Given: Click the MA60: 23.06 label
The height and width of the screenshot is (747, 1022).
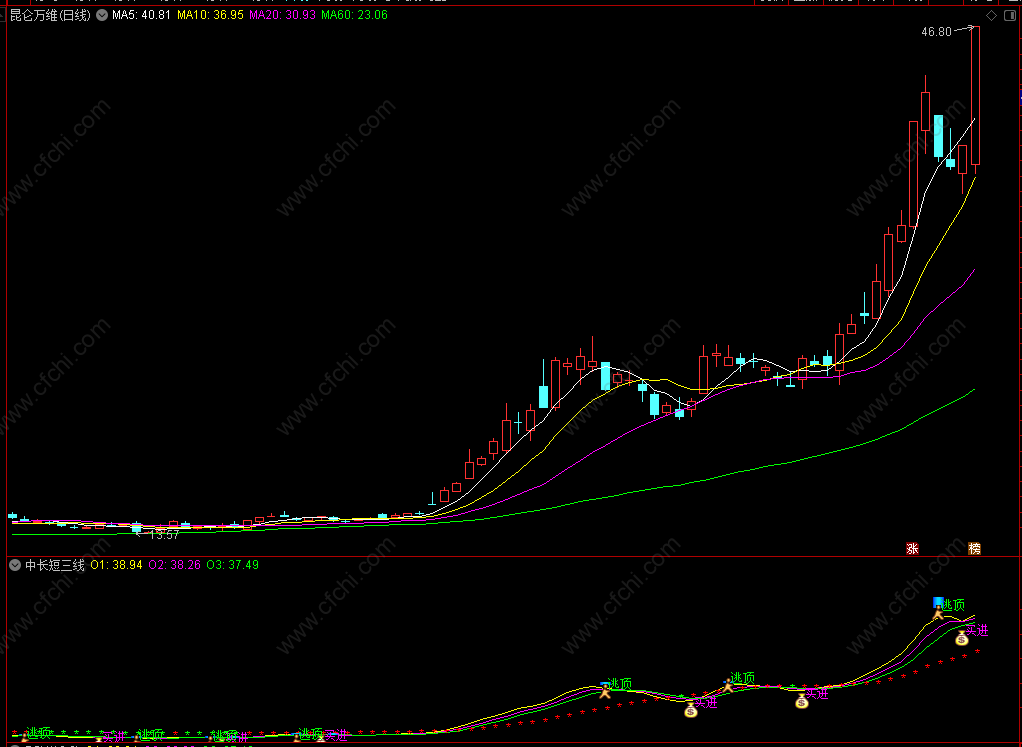Looking at the screenshot, I should coord(355,15).
